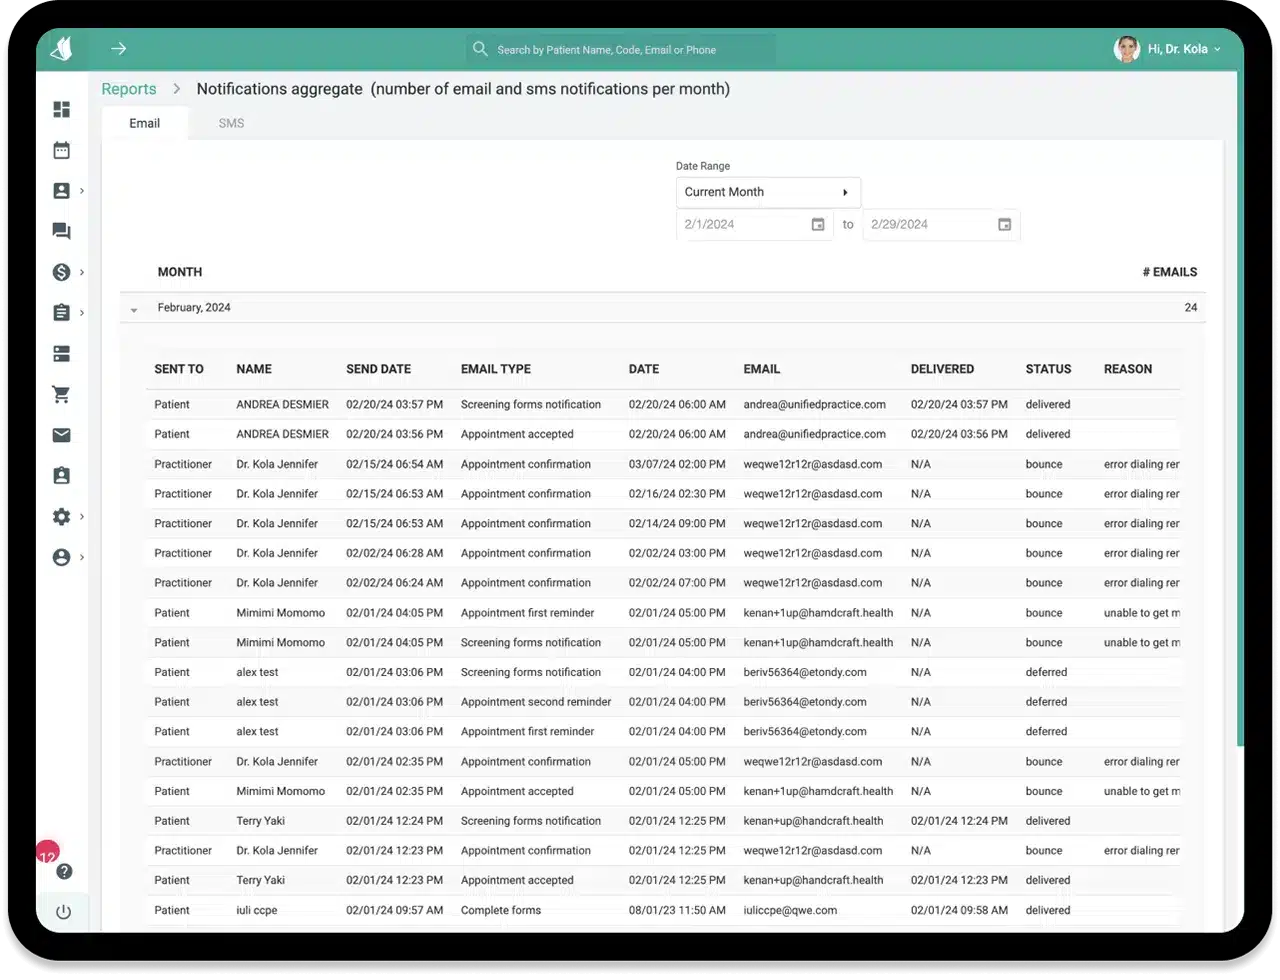Collapse the February, 2024 row

[134, 310]
